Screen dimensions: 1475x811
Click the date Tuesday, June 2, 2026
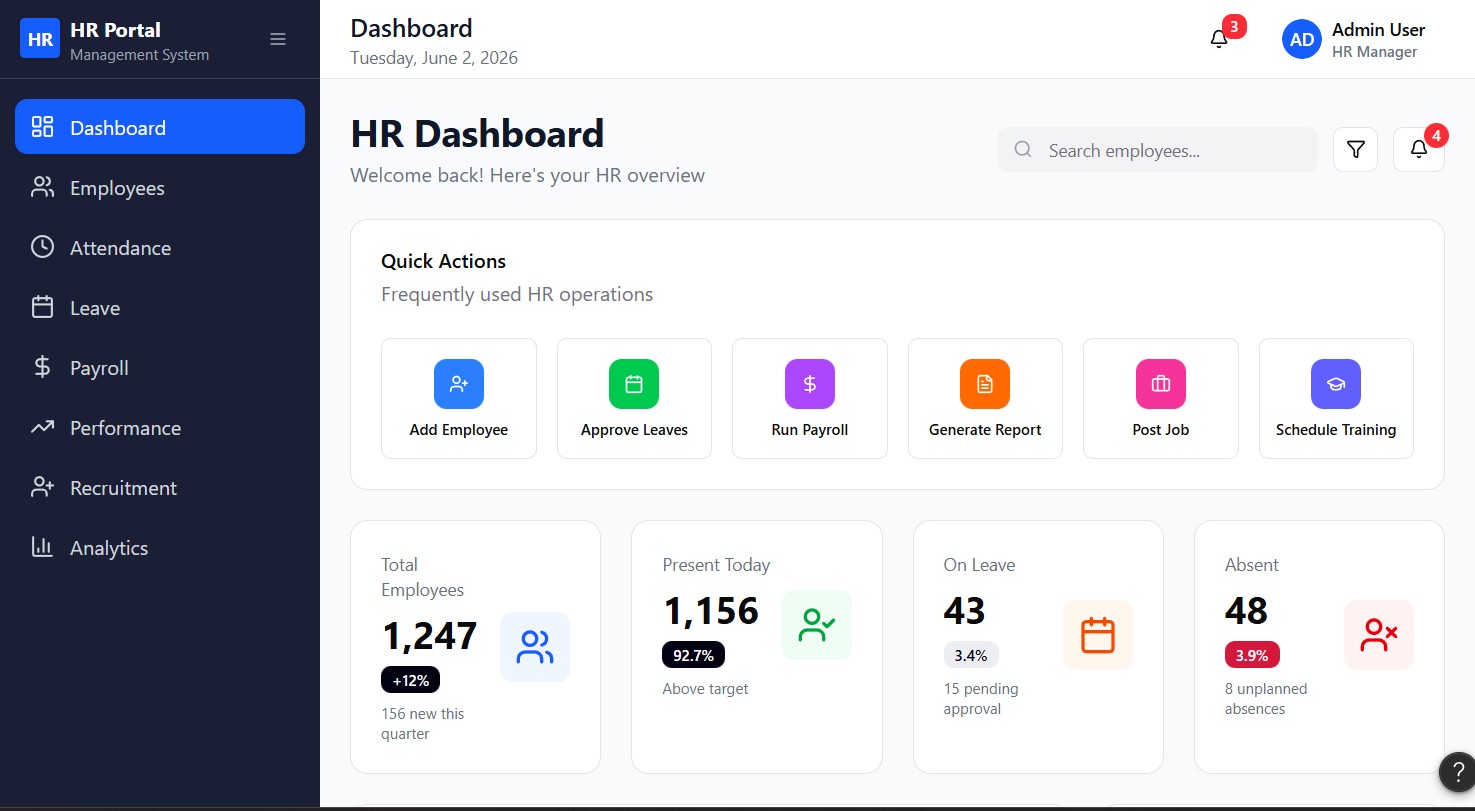(434, 58)
